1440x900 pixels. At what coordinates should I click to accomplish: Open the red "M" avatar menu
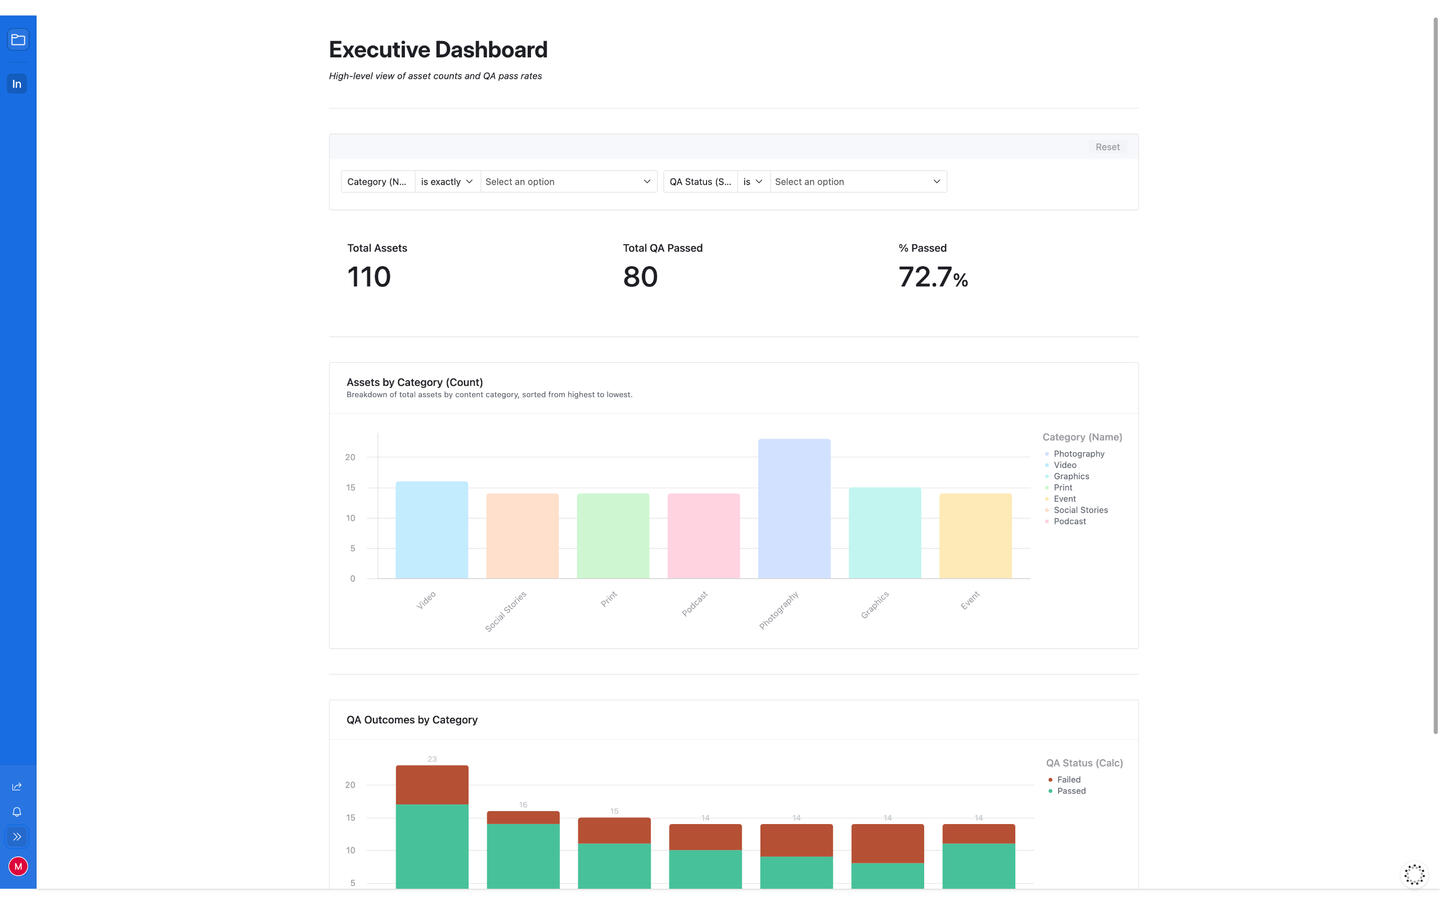pyautogui.click(x=17, y=866)
